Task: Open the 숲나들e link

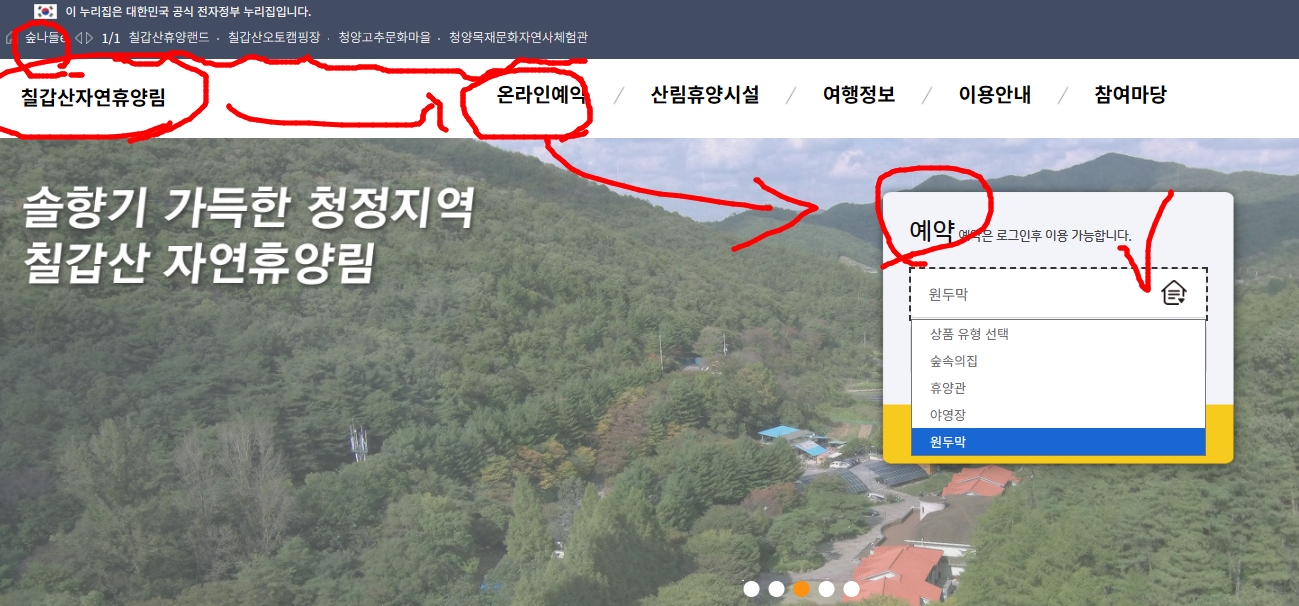Action: tap(45, 38)
